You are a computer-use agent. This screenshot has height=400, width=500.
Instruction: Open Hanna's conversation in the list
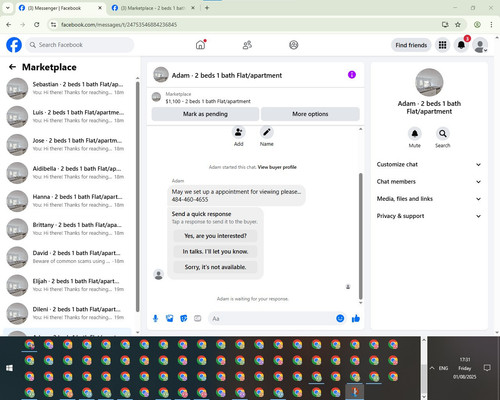click(x=67, y=201)
